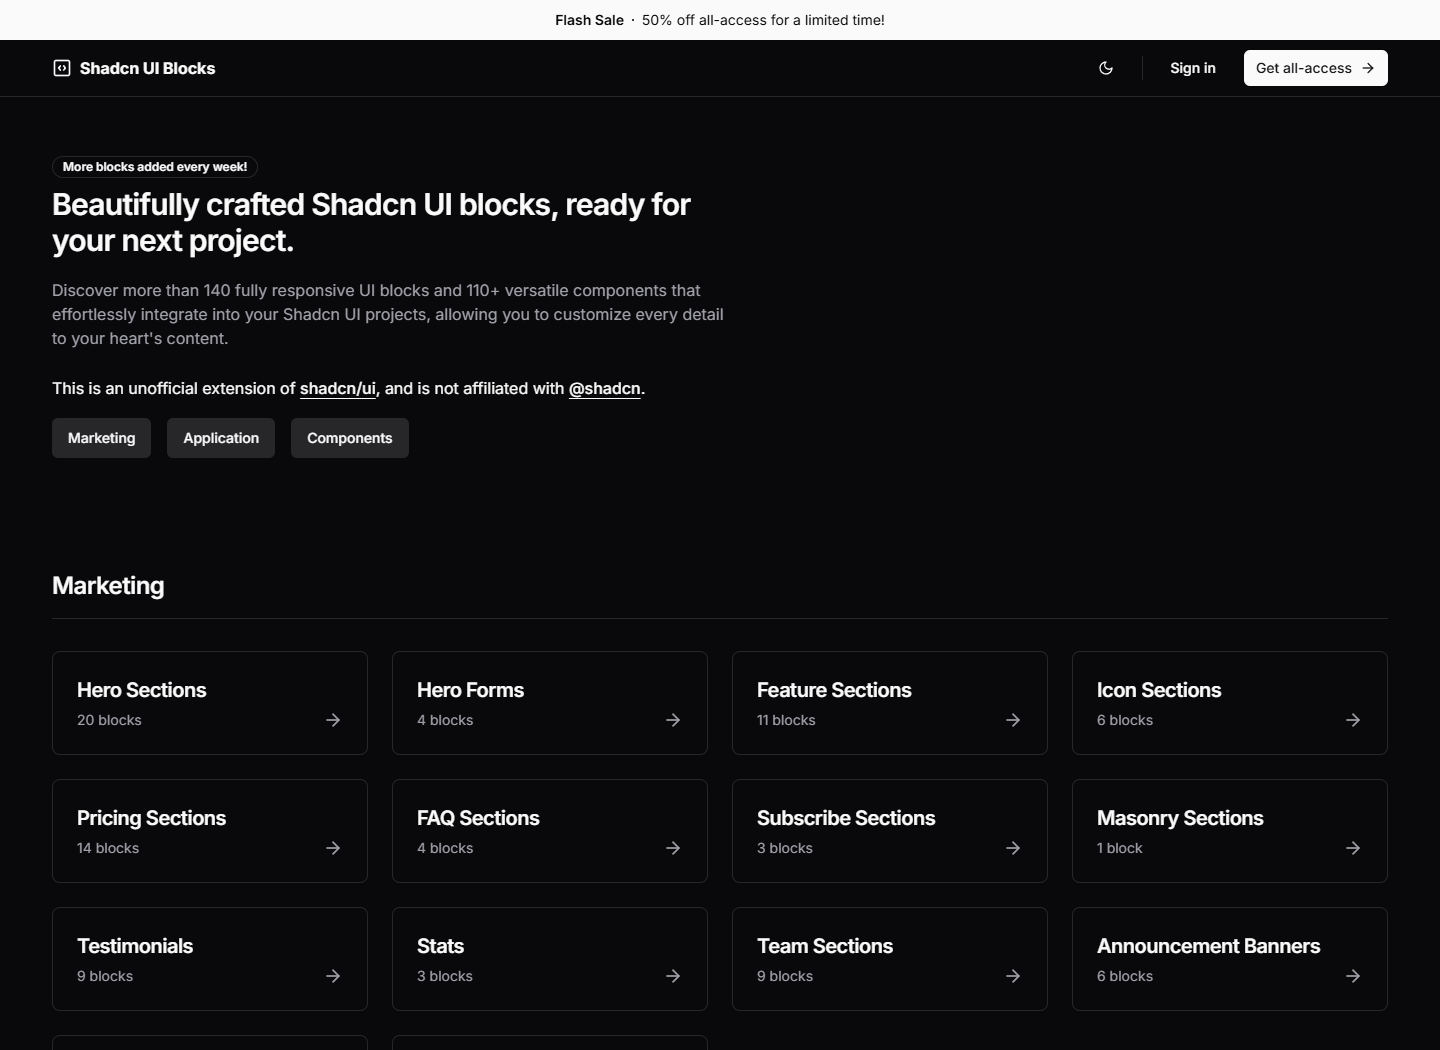Open the Announcement Banners card
This screenshot has width=1440, height=1050.
(x=1230, y=959)
